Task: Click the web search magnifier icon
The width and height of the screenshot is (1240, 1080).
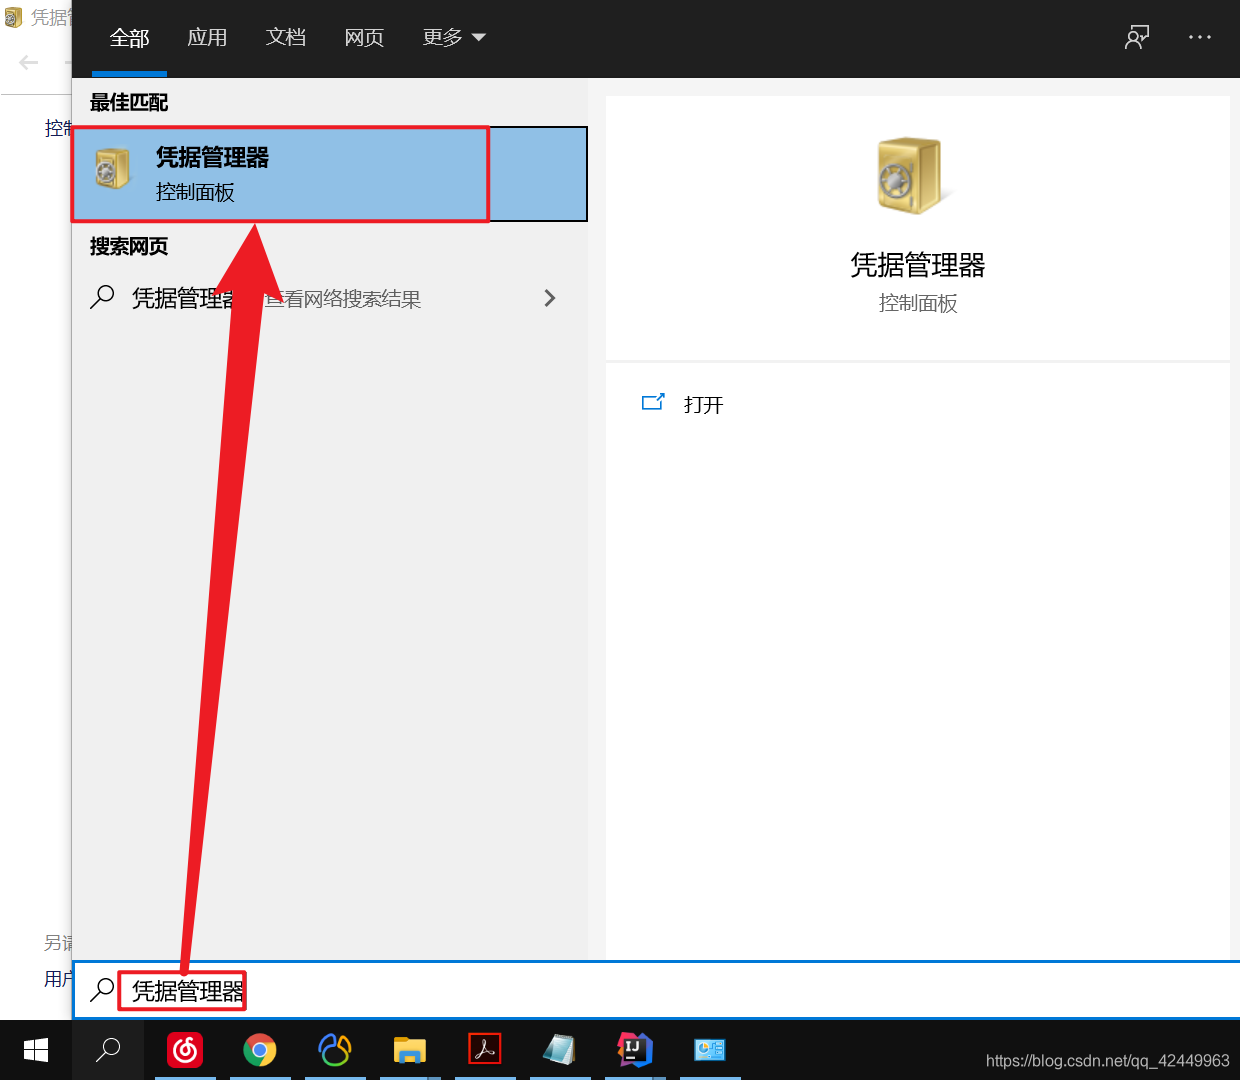Action: coord(102,297)
